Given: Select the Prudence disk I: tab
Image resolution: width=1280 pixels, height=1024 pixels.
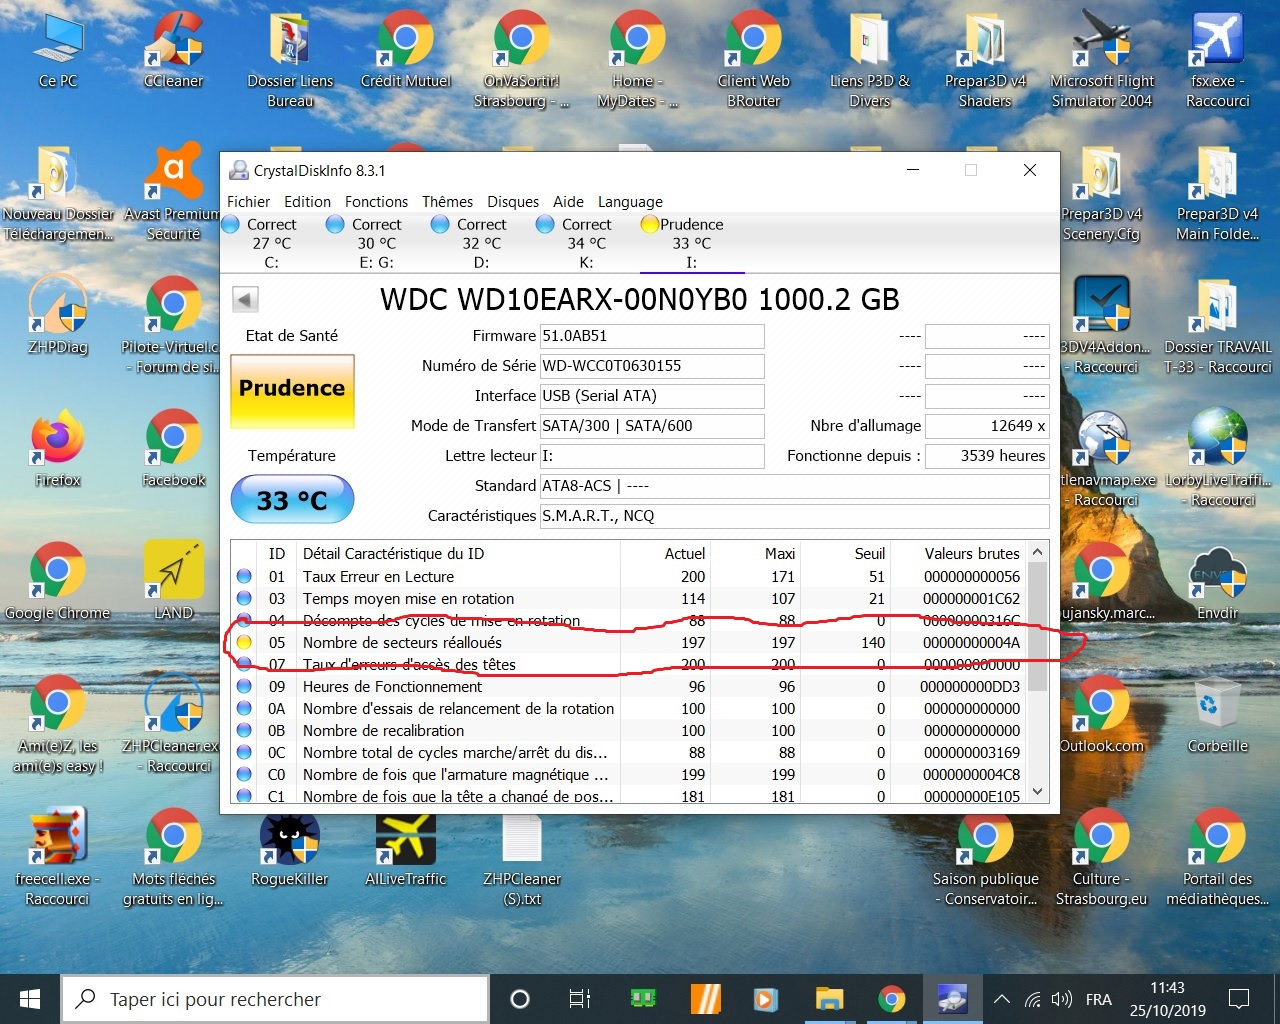Looking at the screenshot, I should coord(691,243).
